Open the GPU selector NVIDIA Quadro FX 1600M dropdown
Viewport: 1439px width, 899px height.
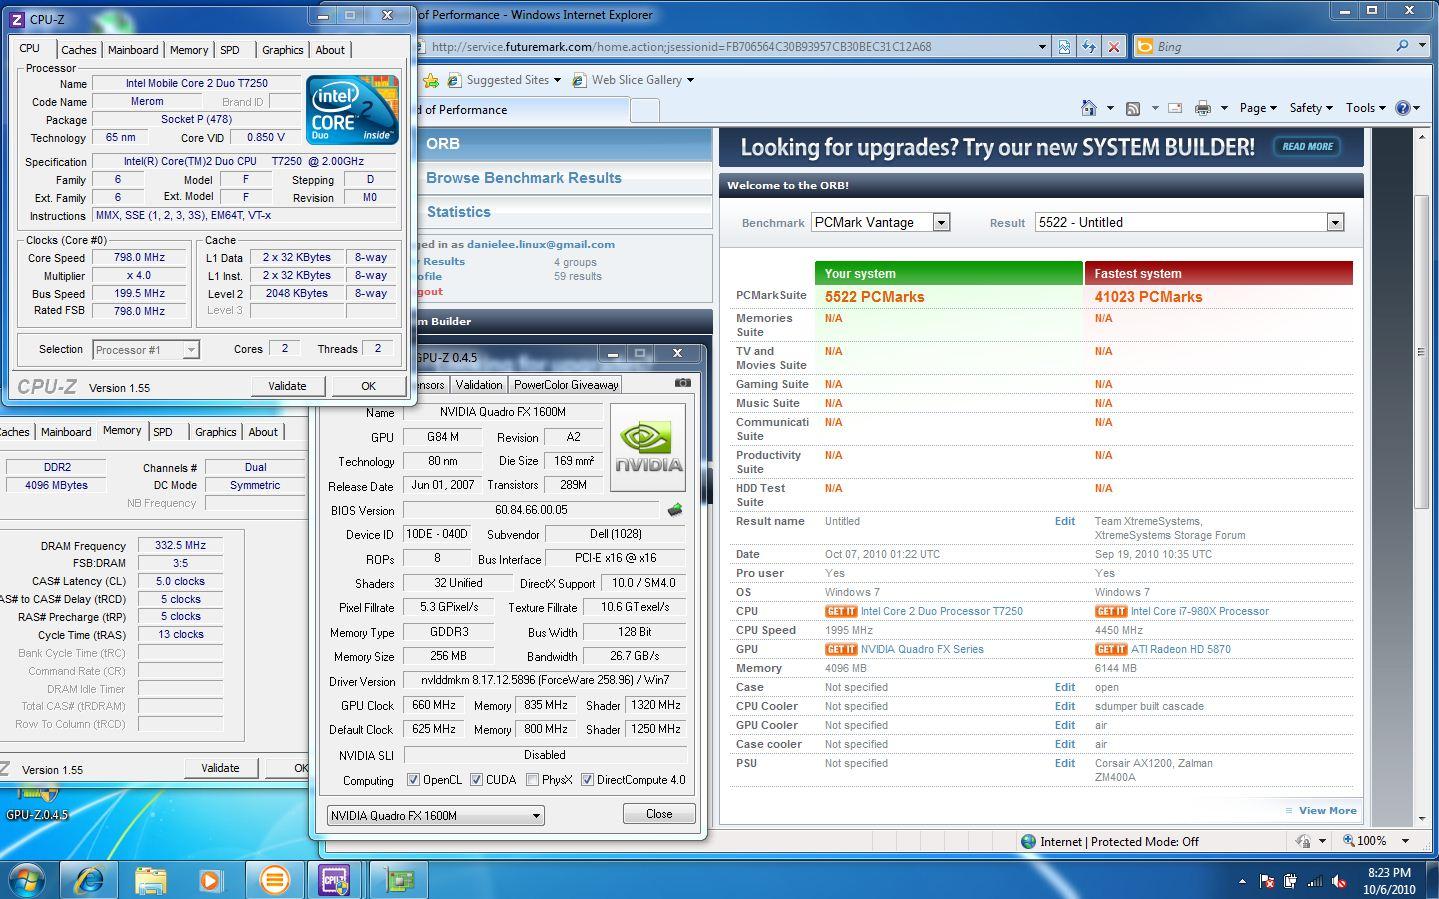tap(435, 815)
